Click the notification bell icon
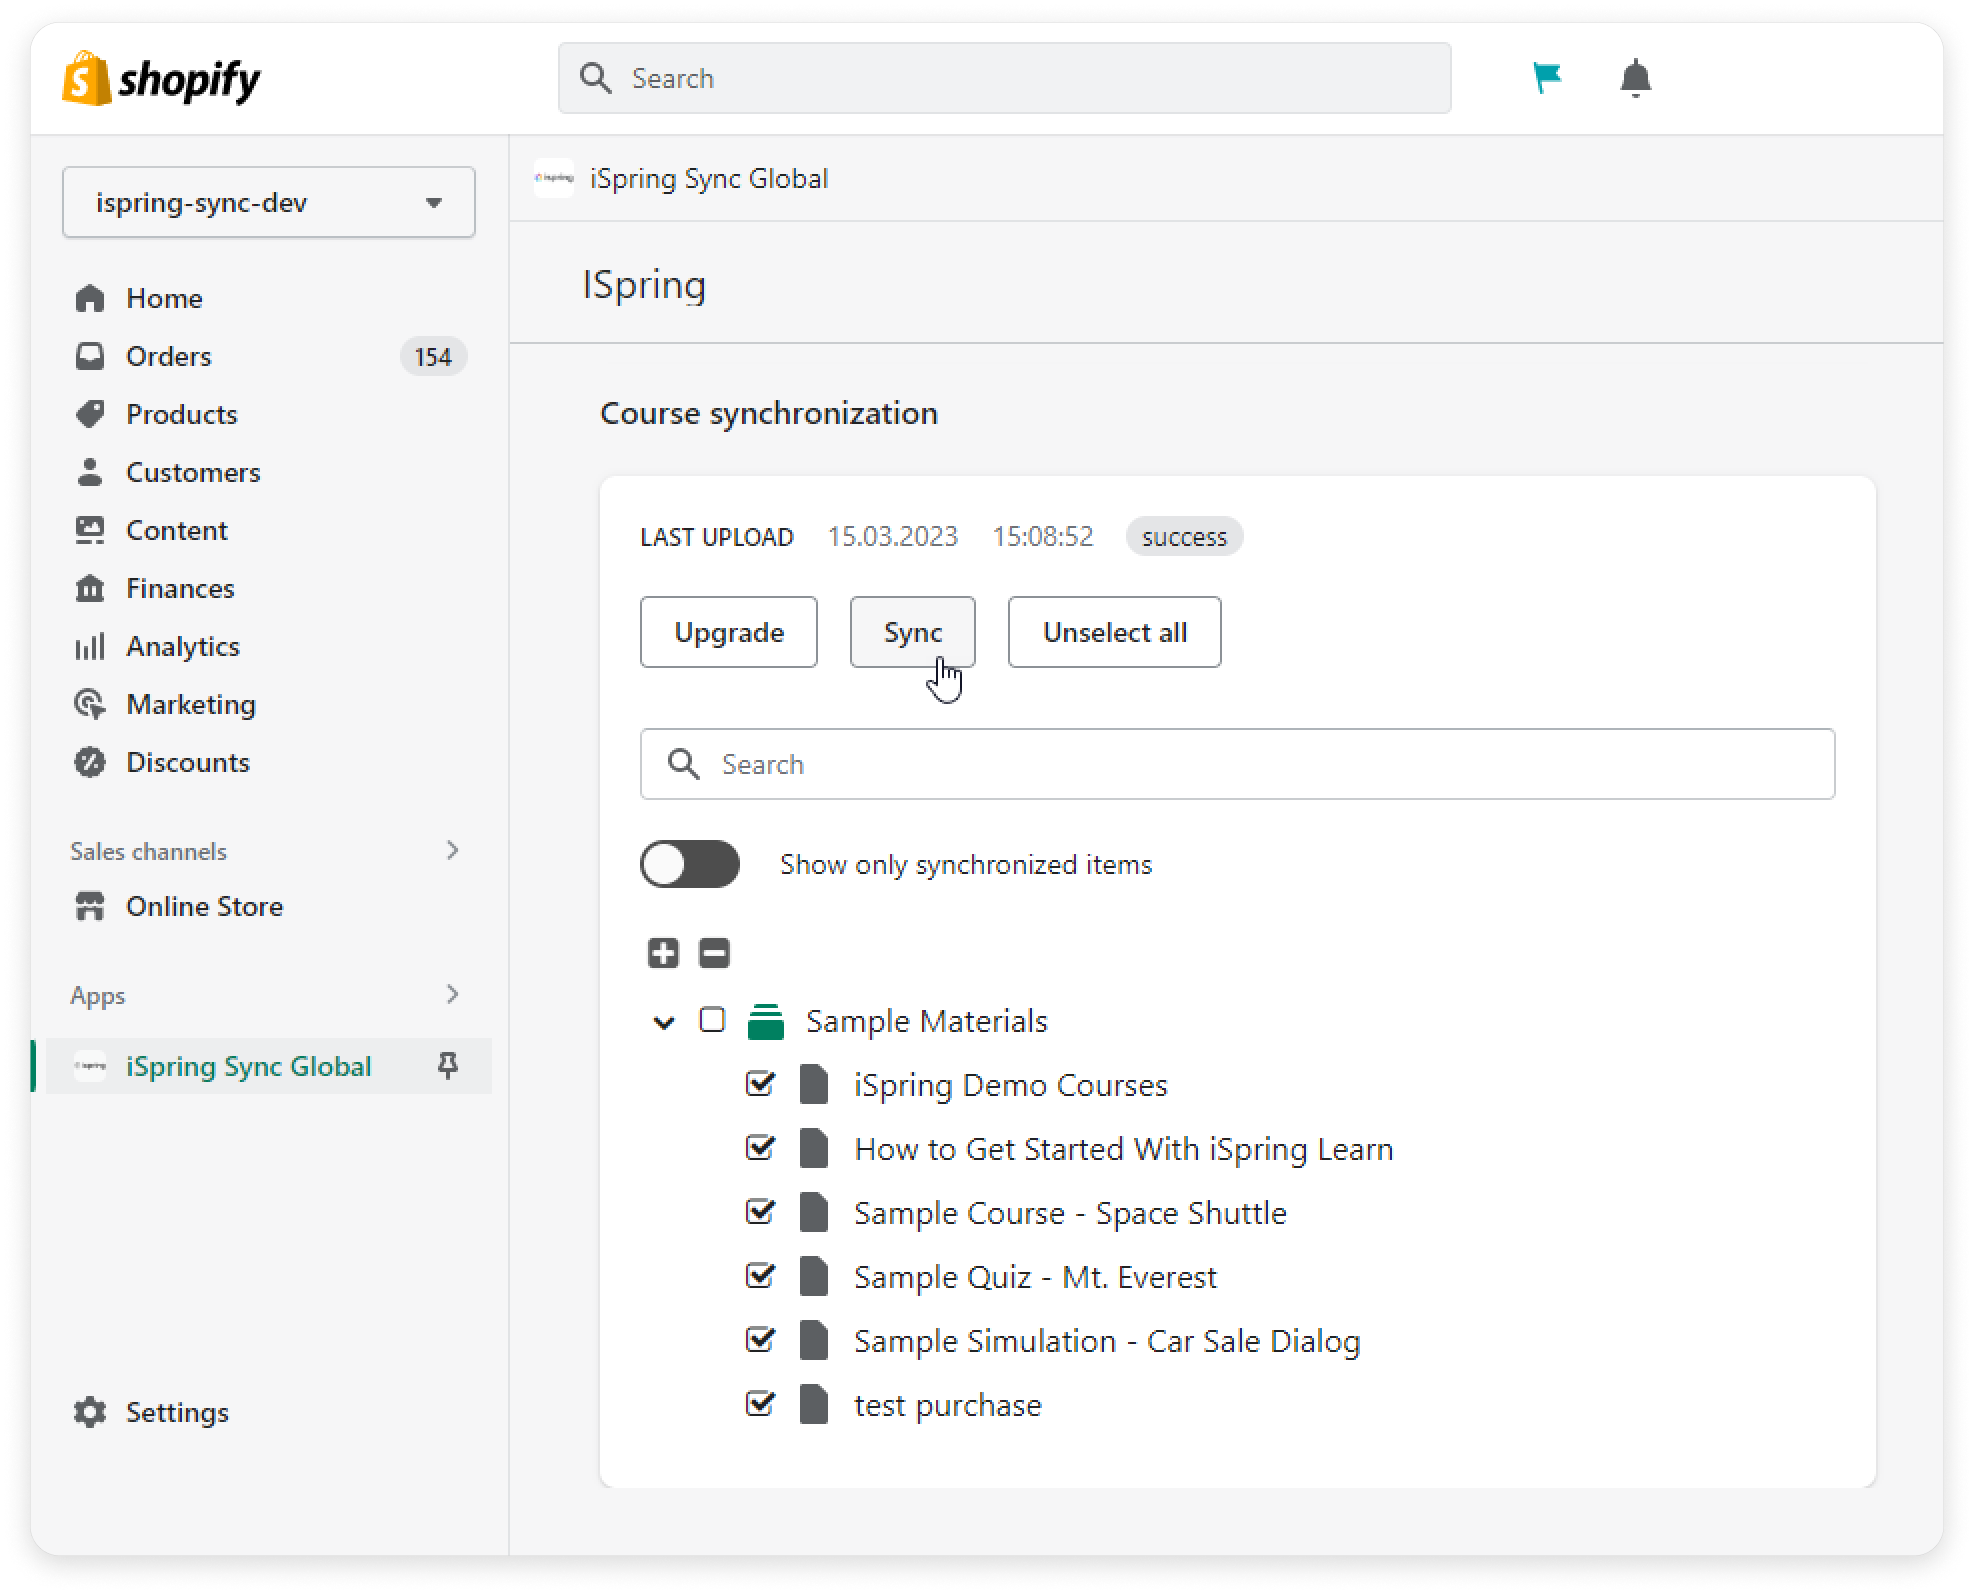This screenshot has height=1594, width=1974. 1635,78
